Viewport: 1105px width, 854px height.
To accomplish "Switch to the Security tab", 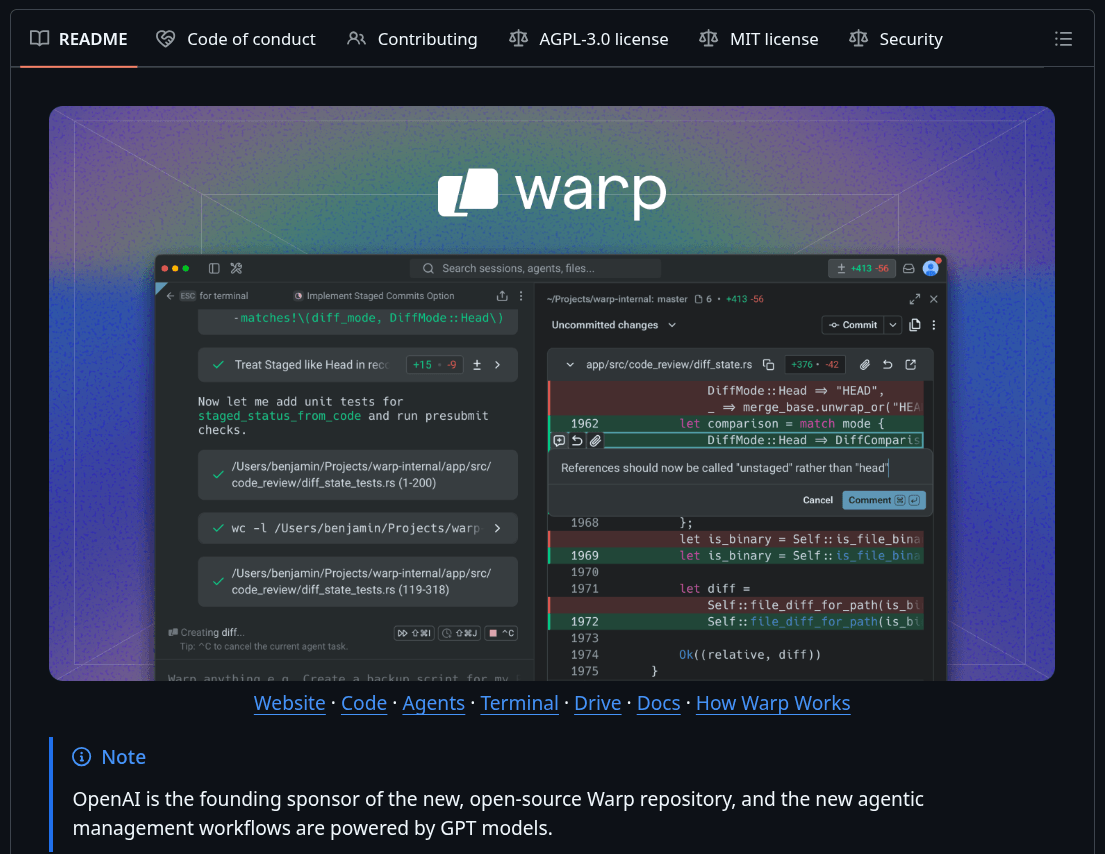I will [895, 39].
